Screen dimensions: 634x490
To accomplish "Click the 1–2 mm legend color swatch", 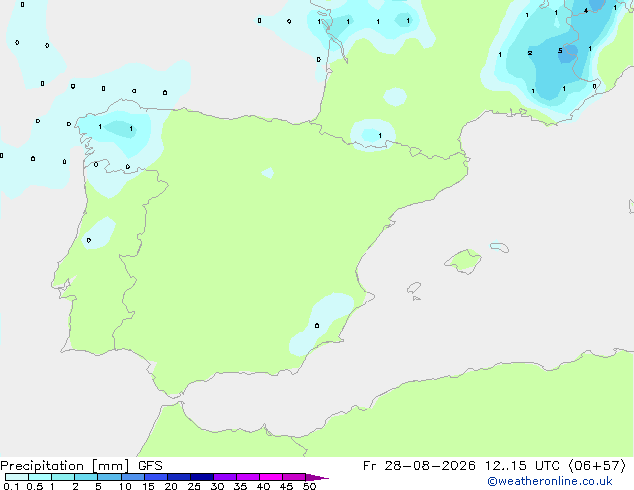I will (x=63, y=477).
